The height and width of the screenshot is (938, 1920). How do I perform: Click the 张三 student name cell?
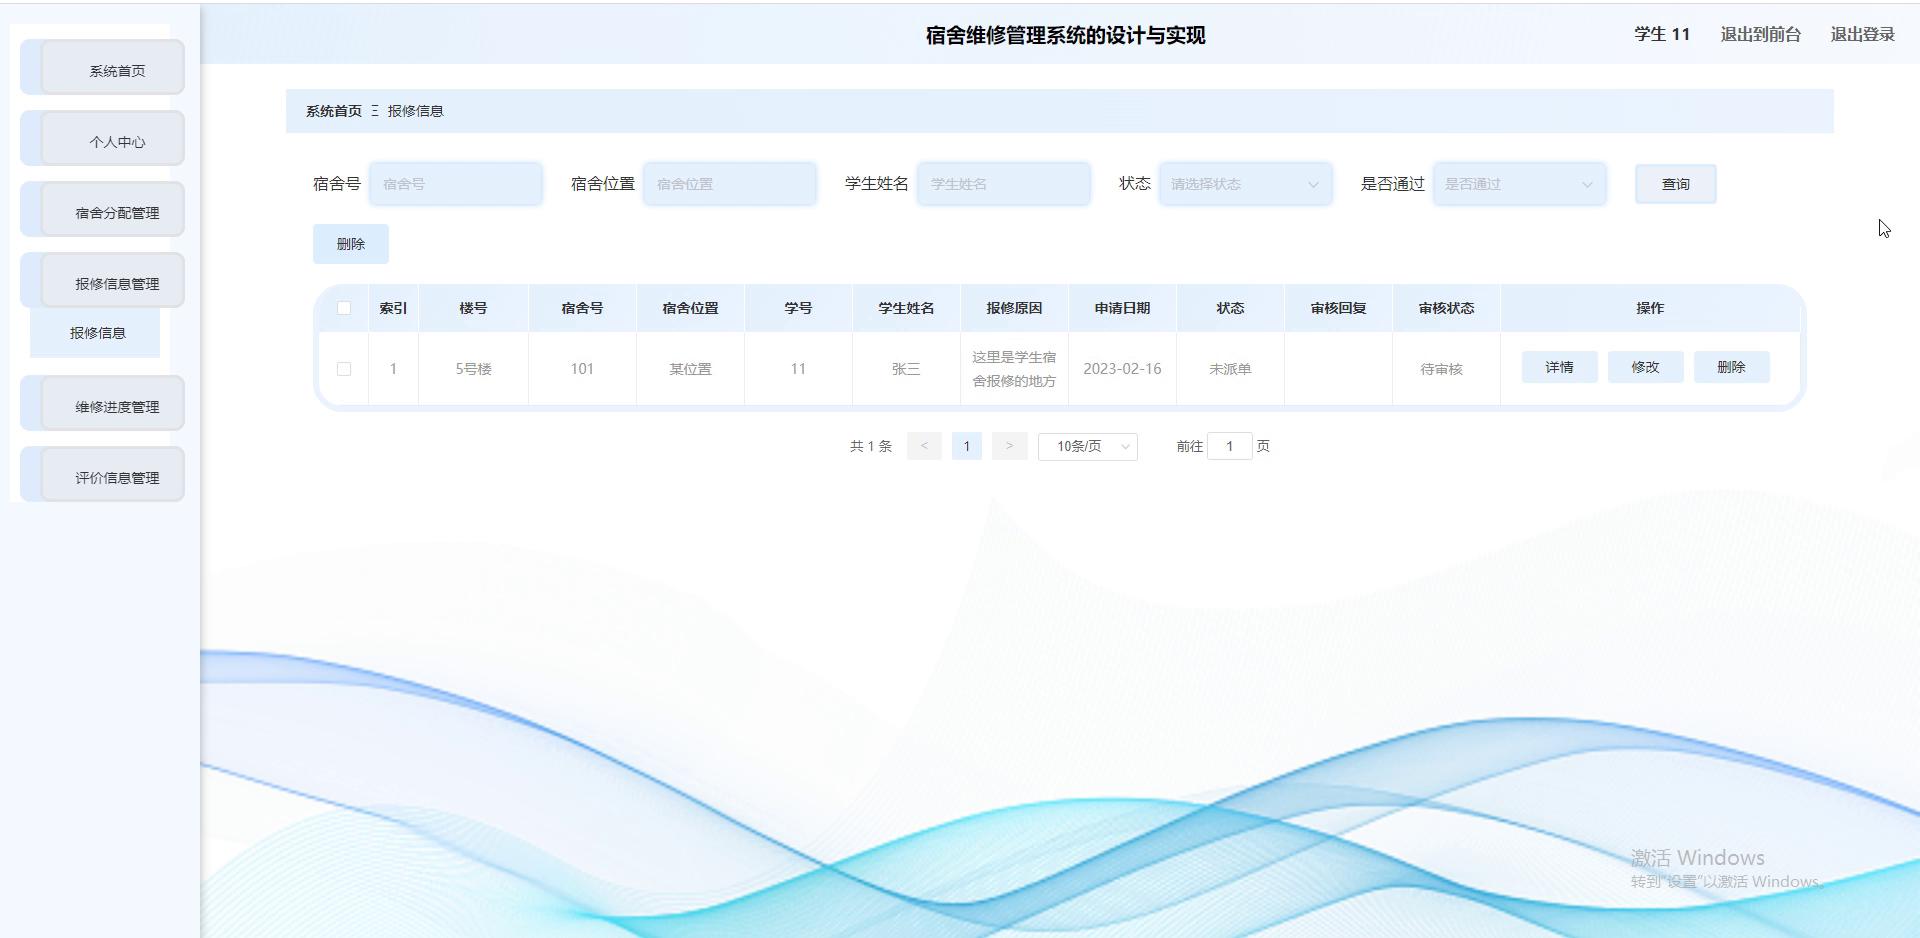[906, 369]
